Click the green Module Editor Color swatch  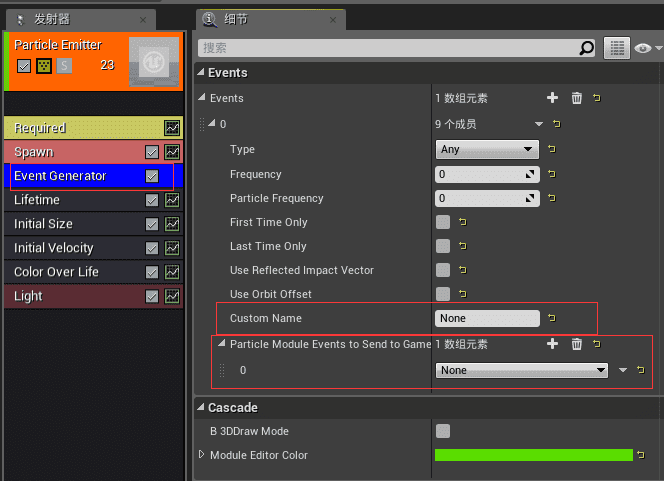534,455
